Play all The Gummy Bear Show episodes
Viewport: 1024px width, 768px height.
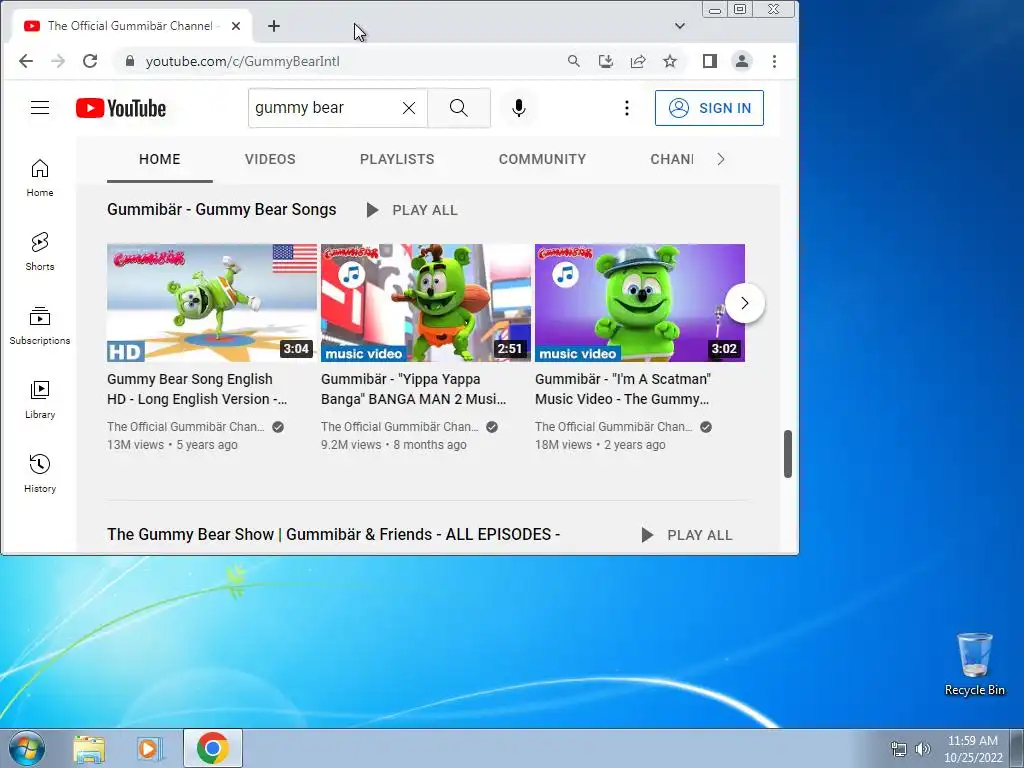[686, 535]
